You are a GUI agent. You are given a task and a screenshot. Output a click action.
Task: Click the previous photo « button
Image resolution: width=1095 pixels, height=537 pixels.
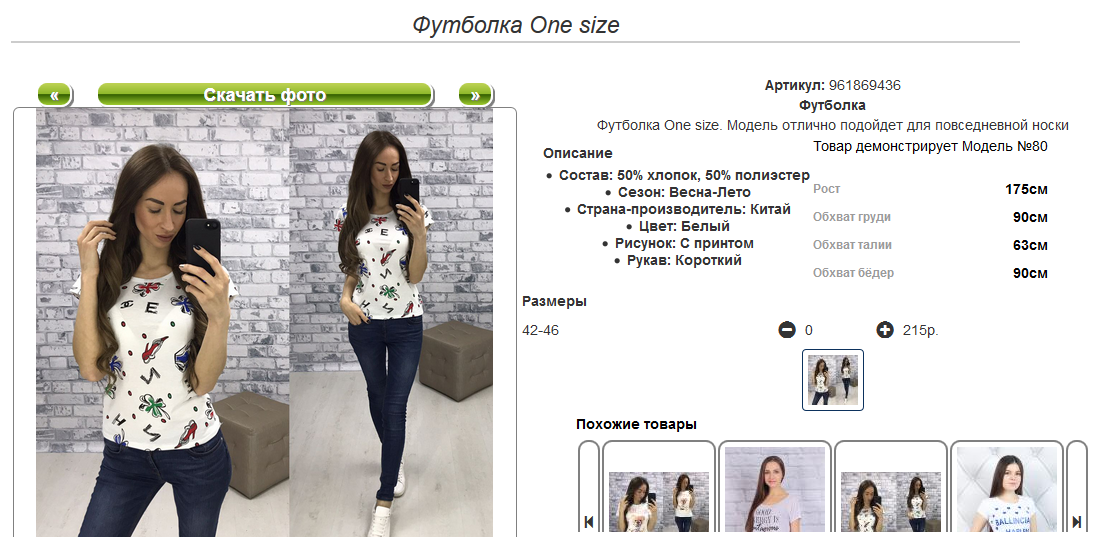[54, 95]
